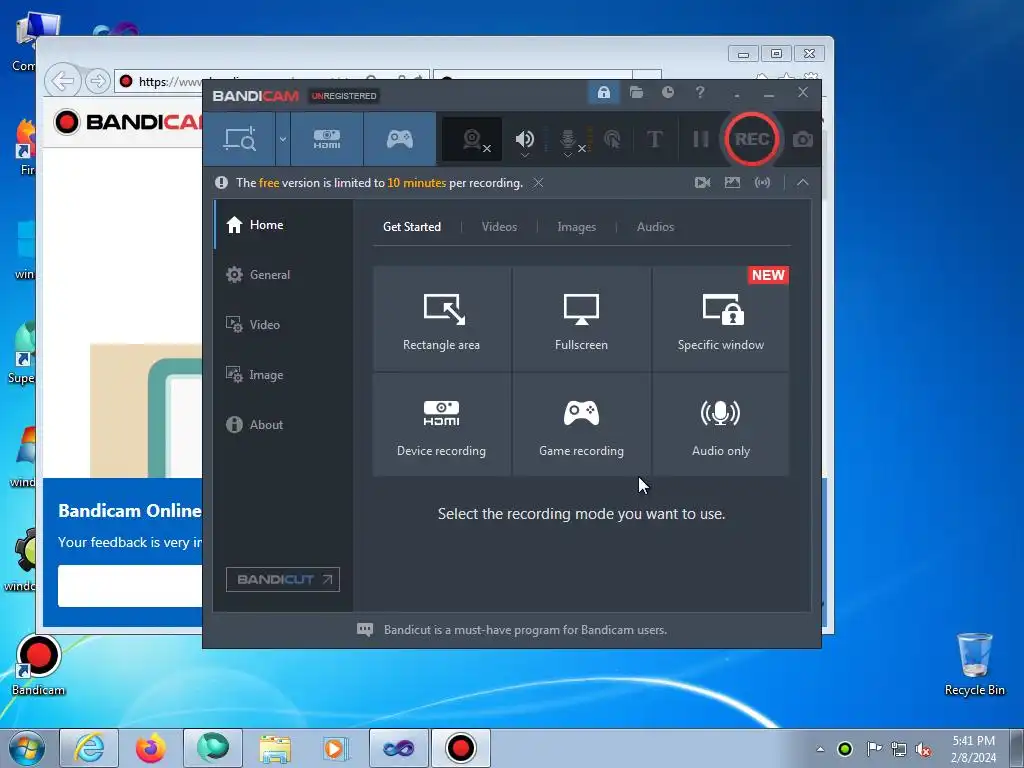Click the Bandicut must-have program message
Screen dimensions: 1024x768
[526, 630]
